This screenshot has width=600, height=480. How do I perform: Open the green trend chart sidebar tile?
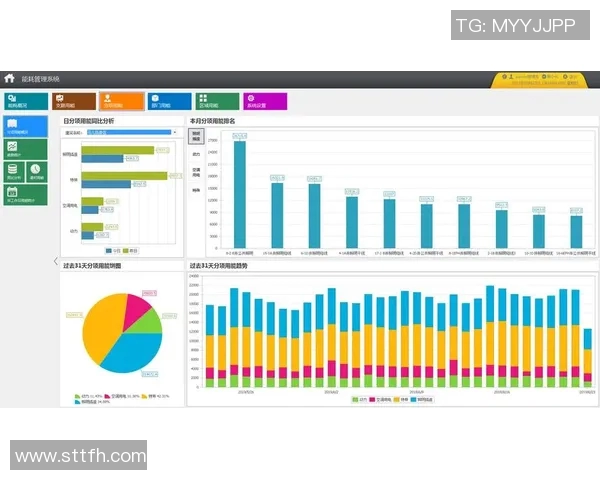tap(13, 150)
